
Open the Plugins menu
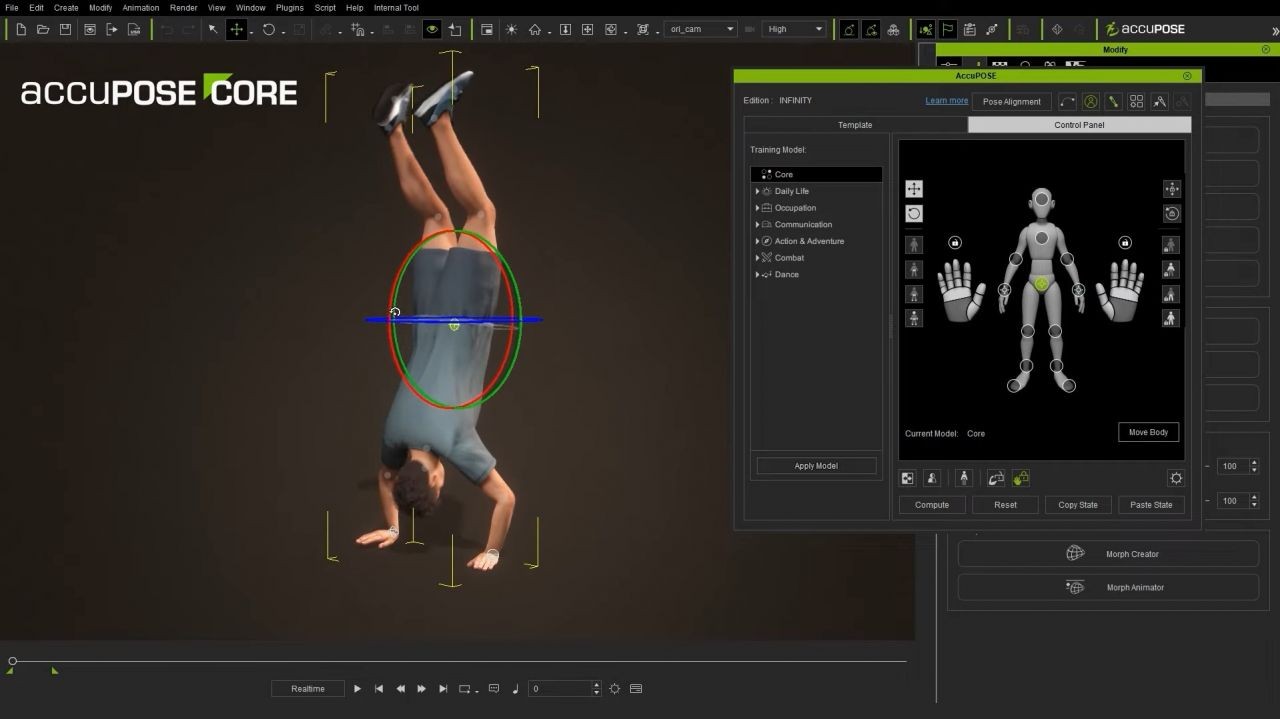[289, 8]
